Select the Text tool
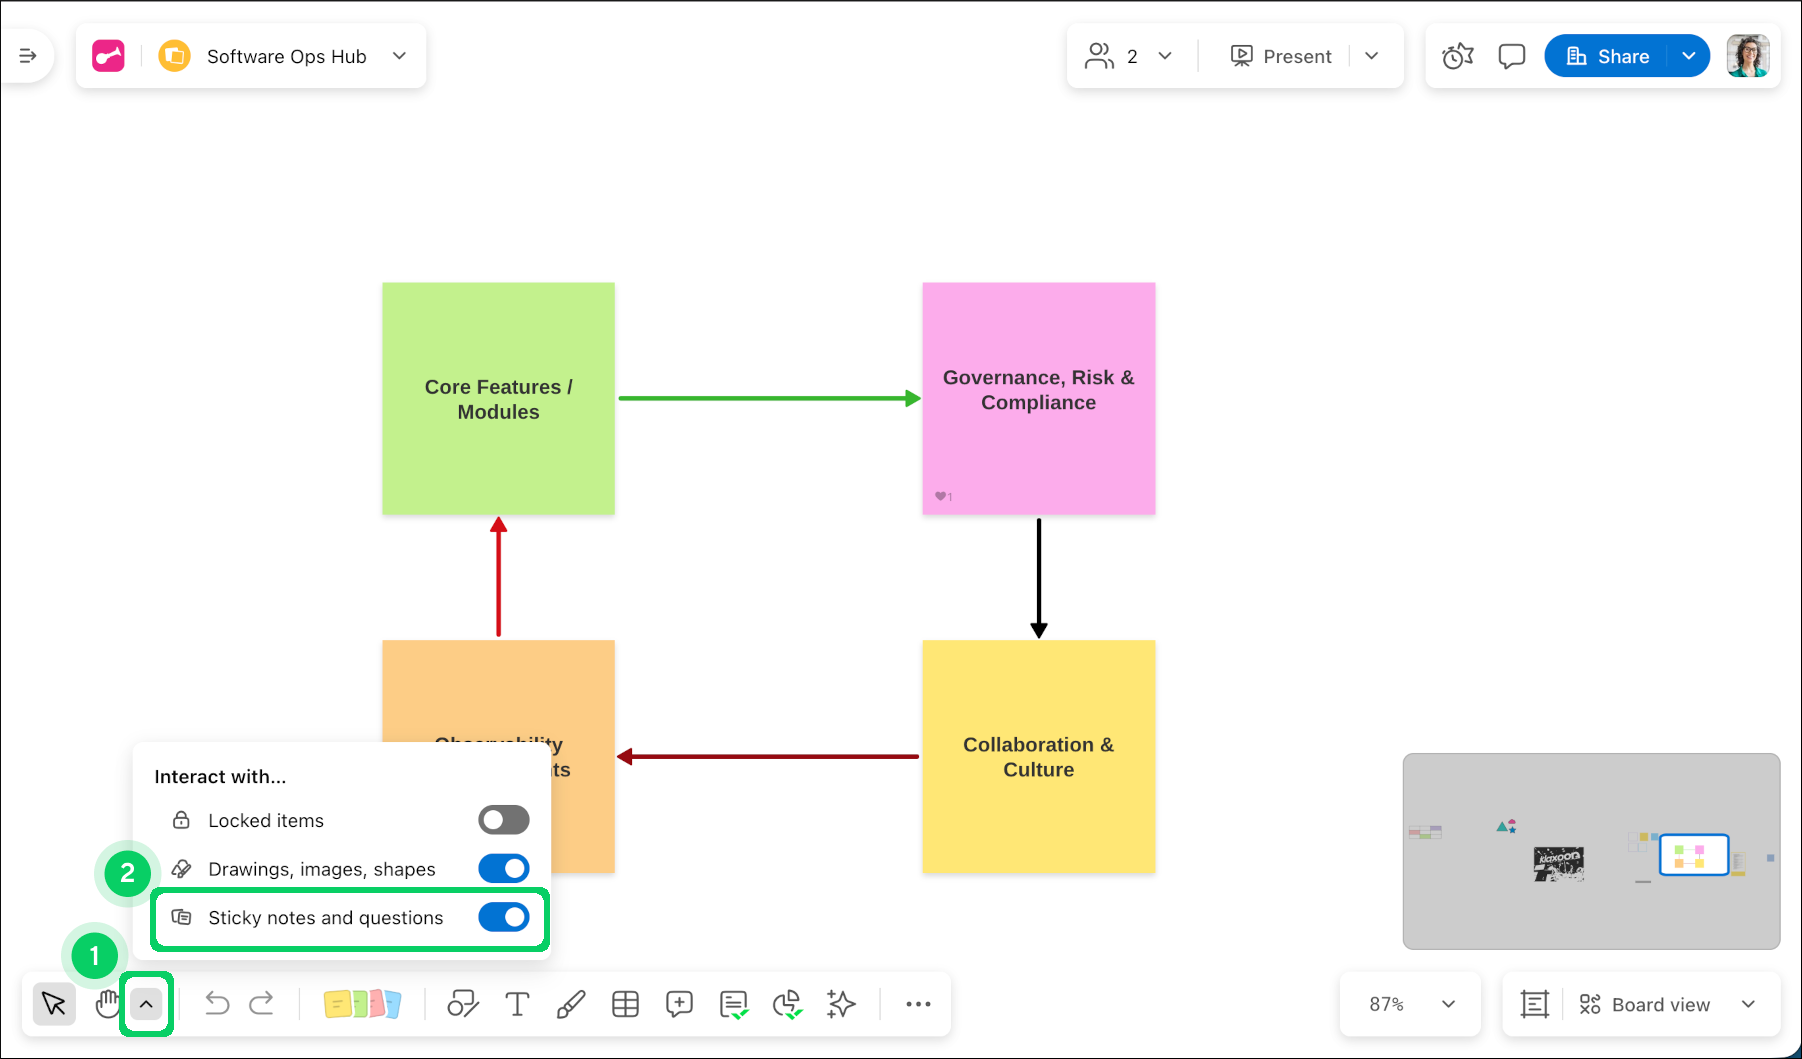Viewport: 1802px width, 1059px height. pyautogui.click(x=517, y=1004)
